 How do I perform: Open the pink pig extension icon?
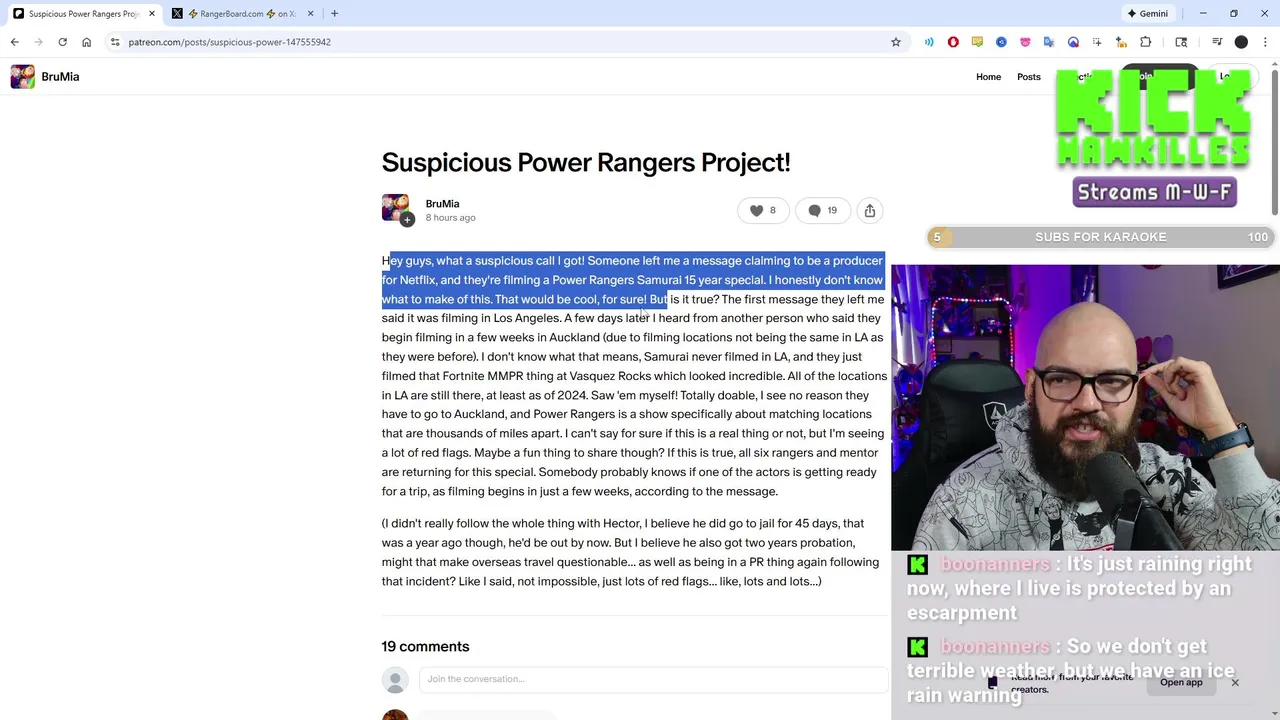1025,42
